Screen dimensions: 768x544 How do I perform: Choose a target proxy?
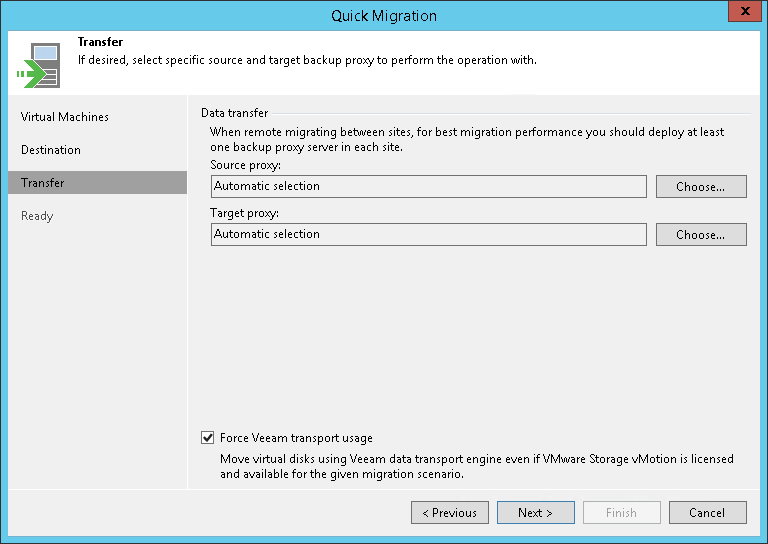point(700,235)
